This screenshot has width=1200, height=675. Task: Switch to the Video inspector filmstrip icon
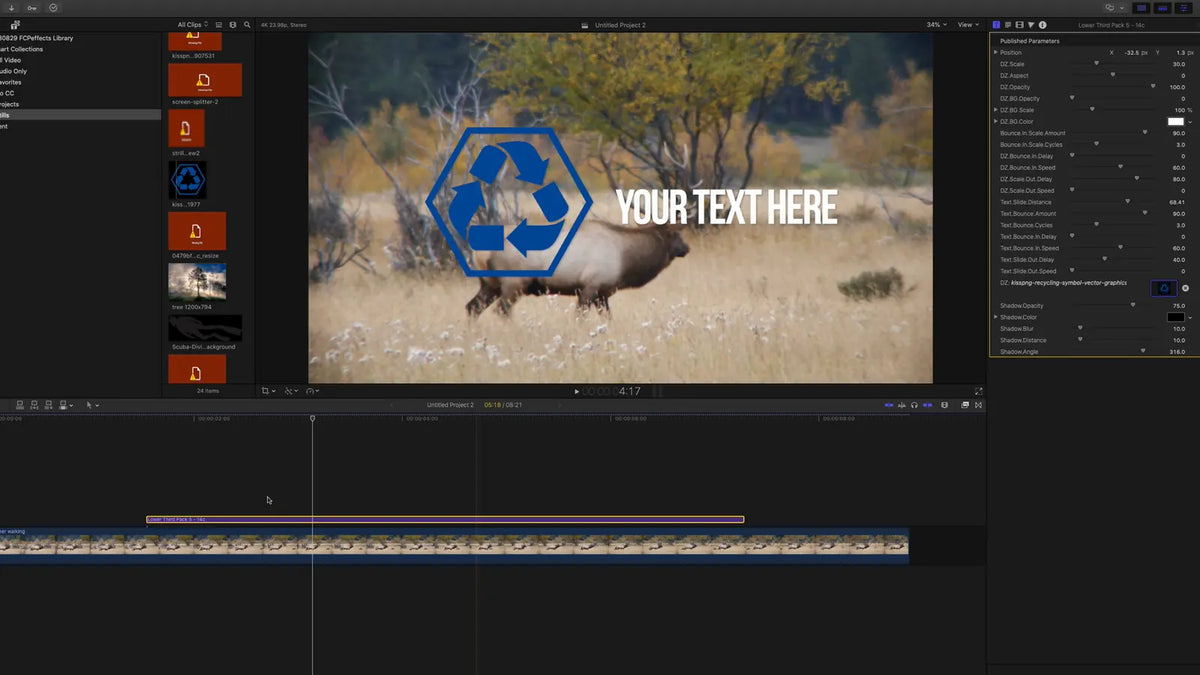1020,24
